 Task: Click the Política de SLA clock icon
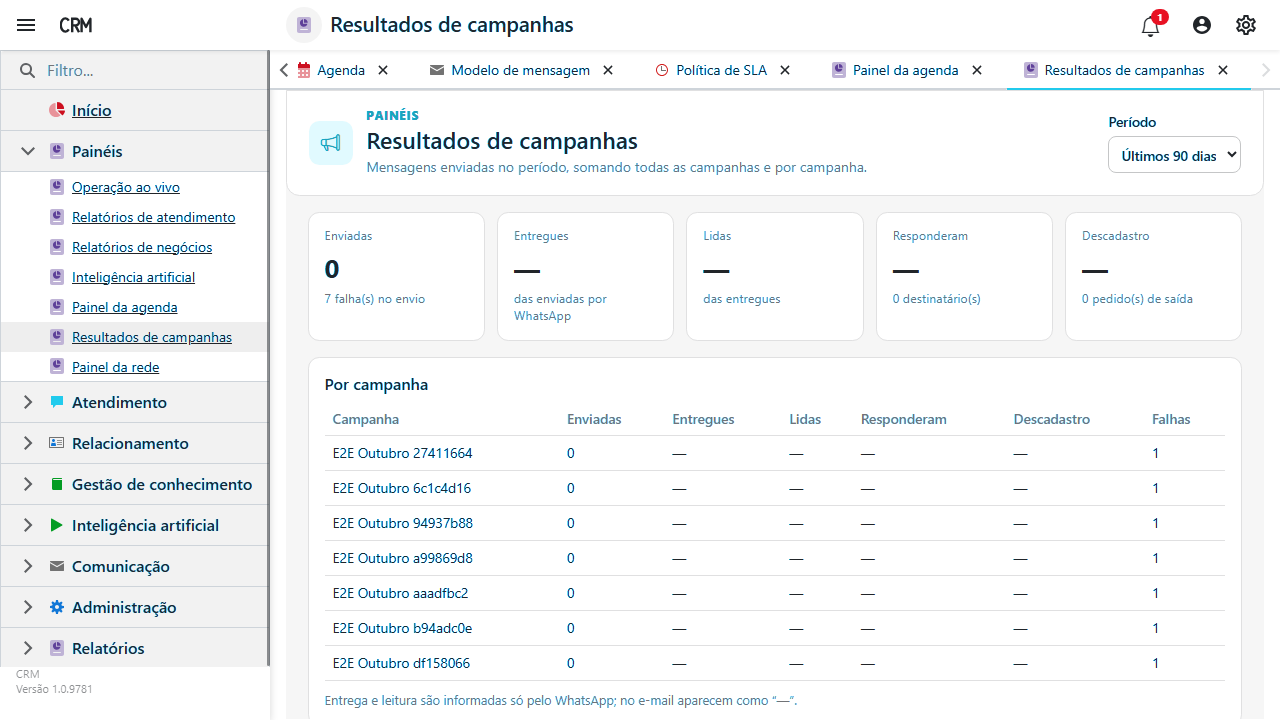[x=662, y=70]
